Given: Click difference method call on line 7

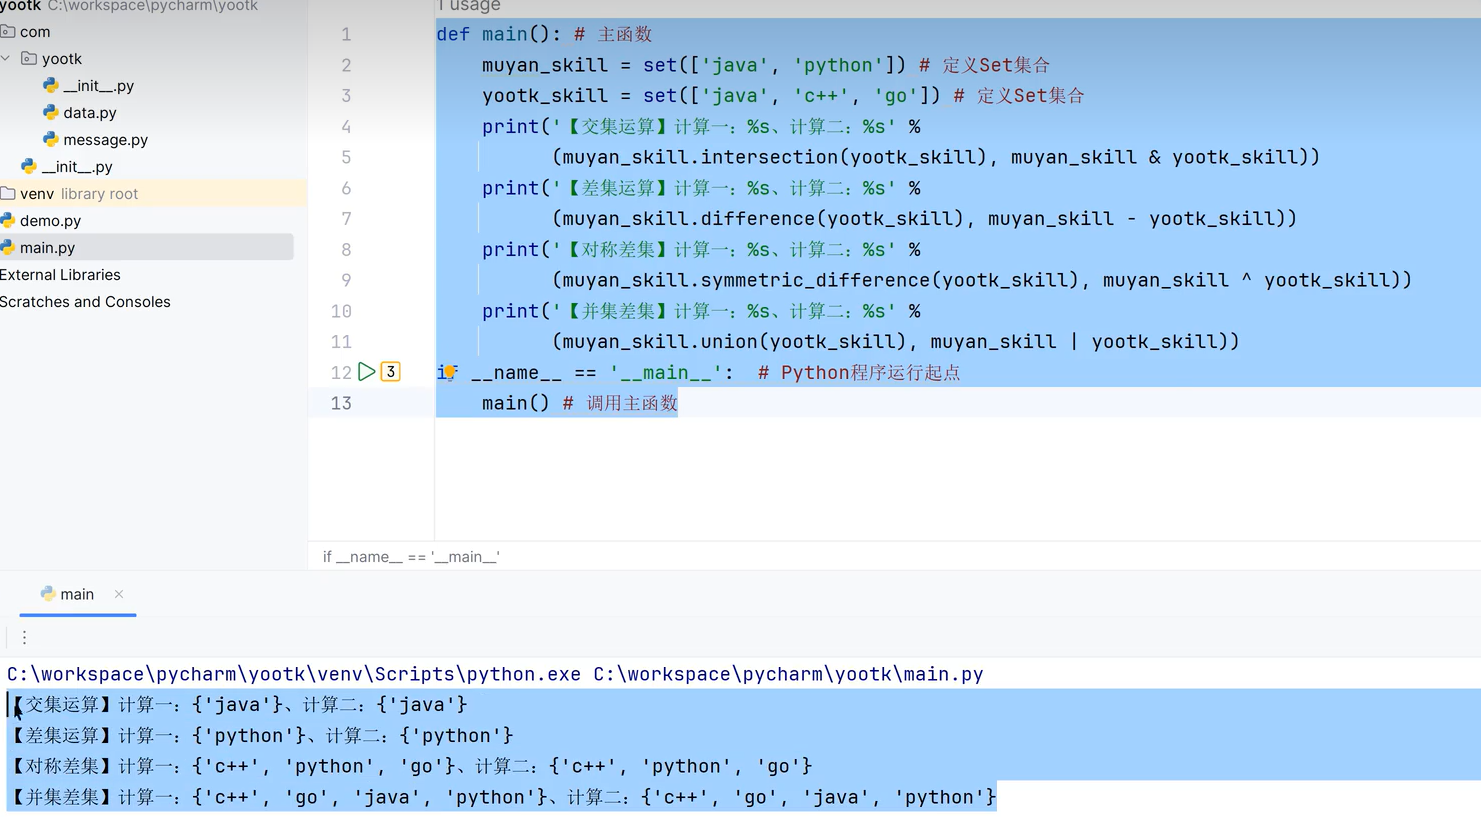Looking at the screenshot, I should (x=758, y=219).
